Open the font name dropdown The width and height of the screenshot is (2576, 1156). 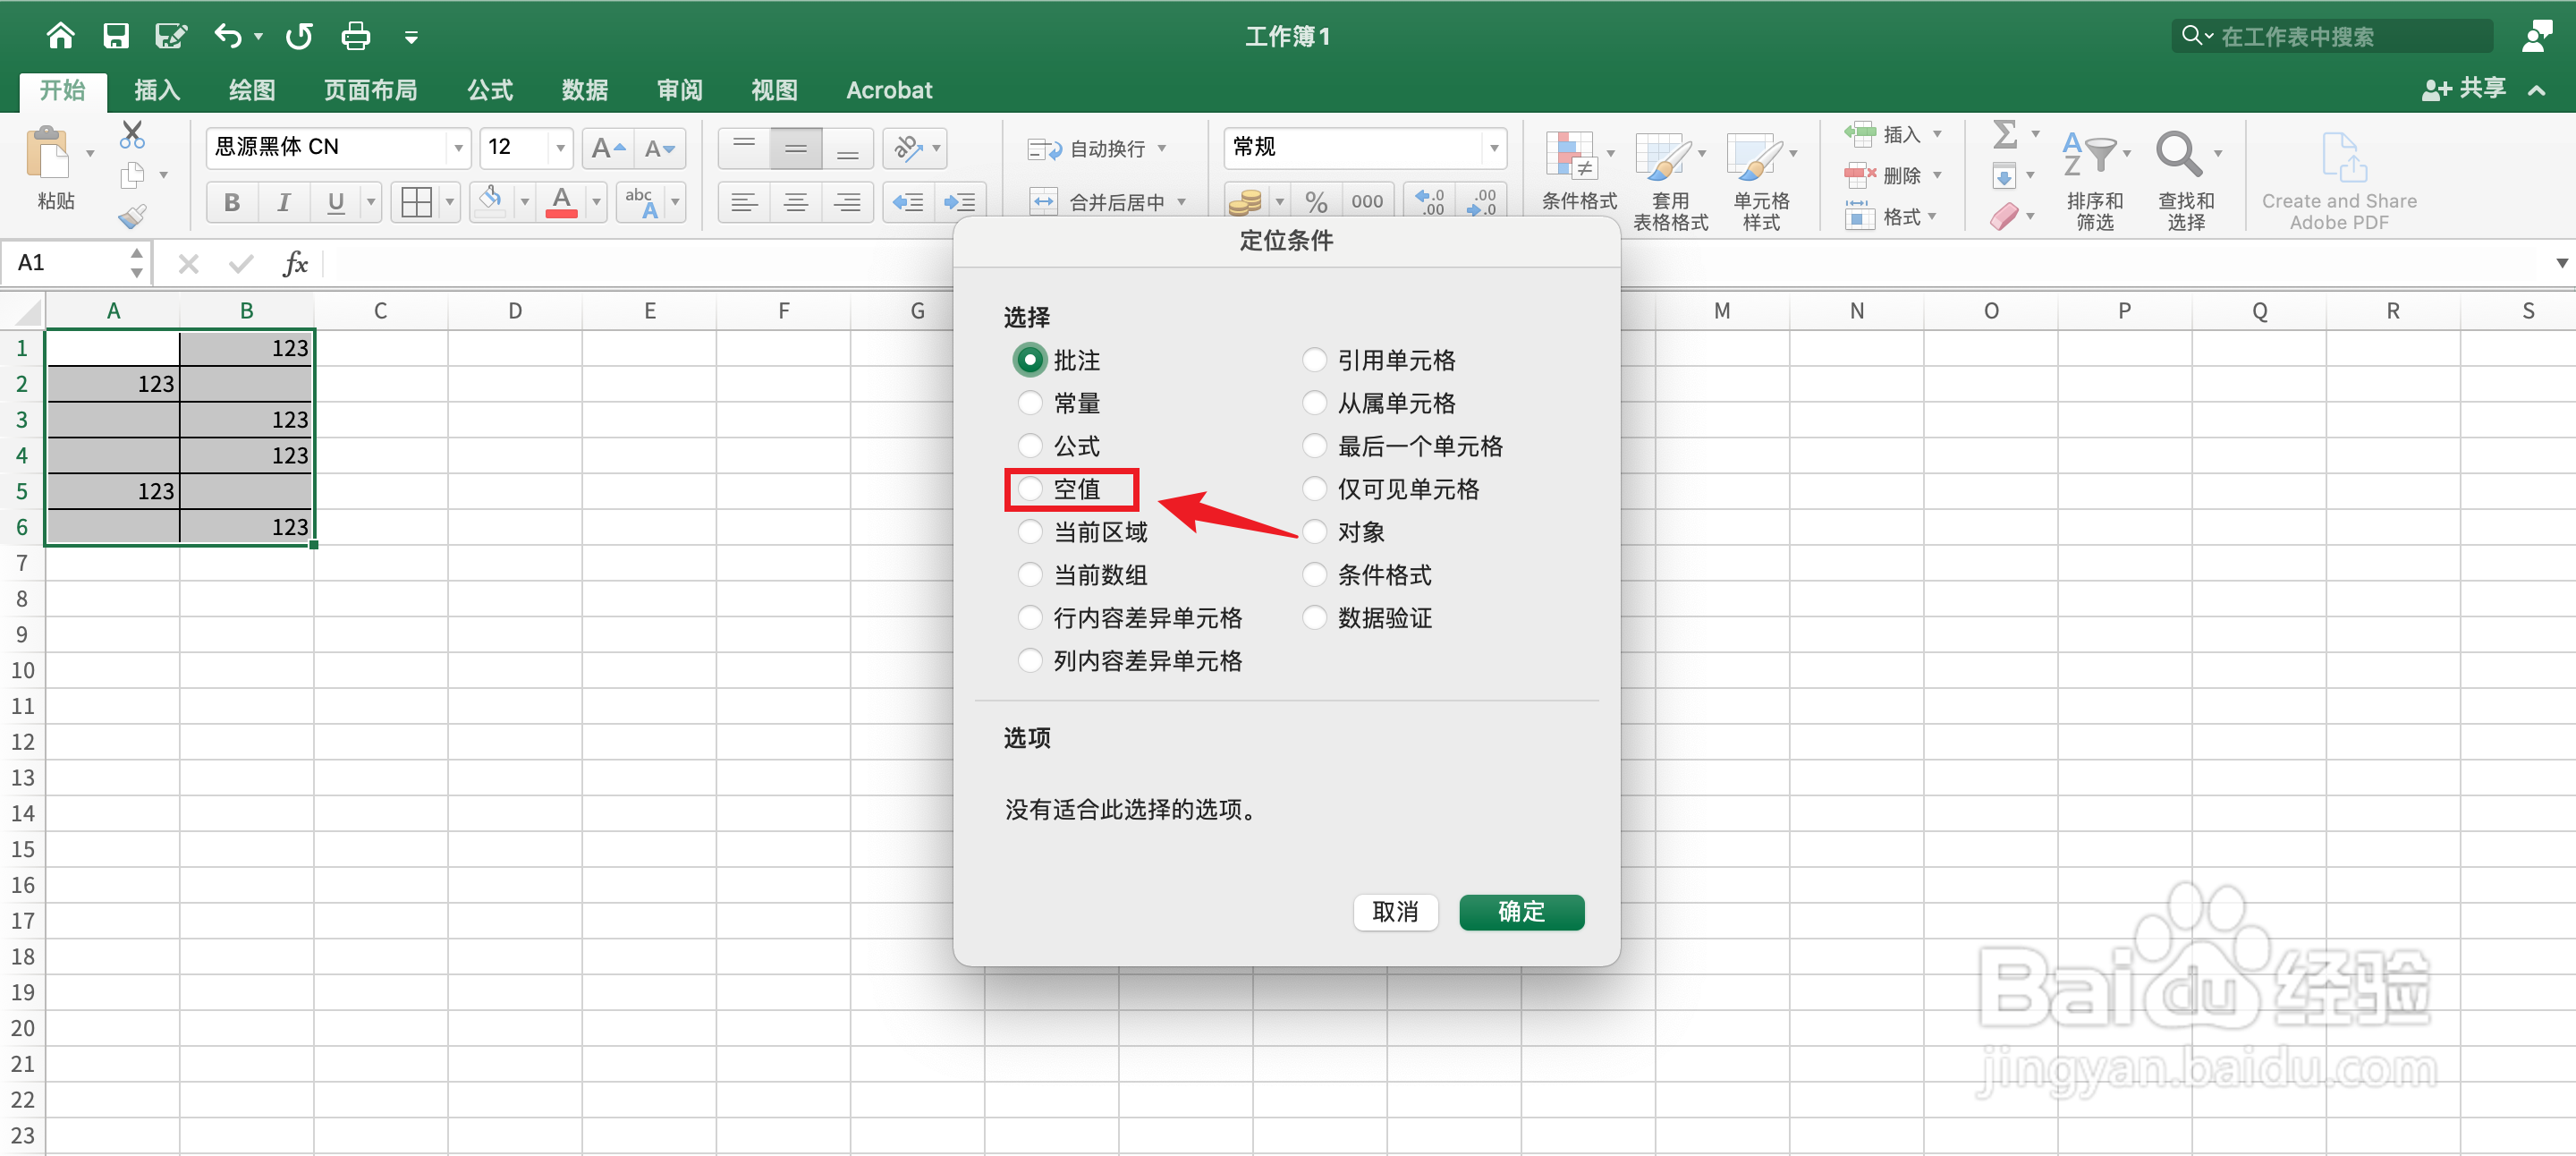(x=458, y=148)
